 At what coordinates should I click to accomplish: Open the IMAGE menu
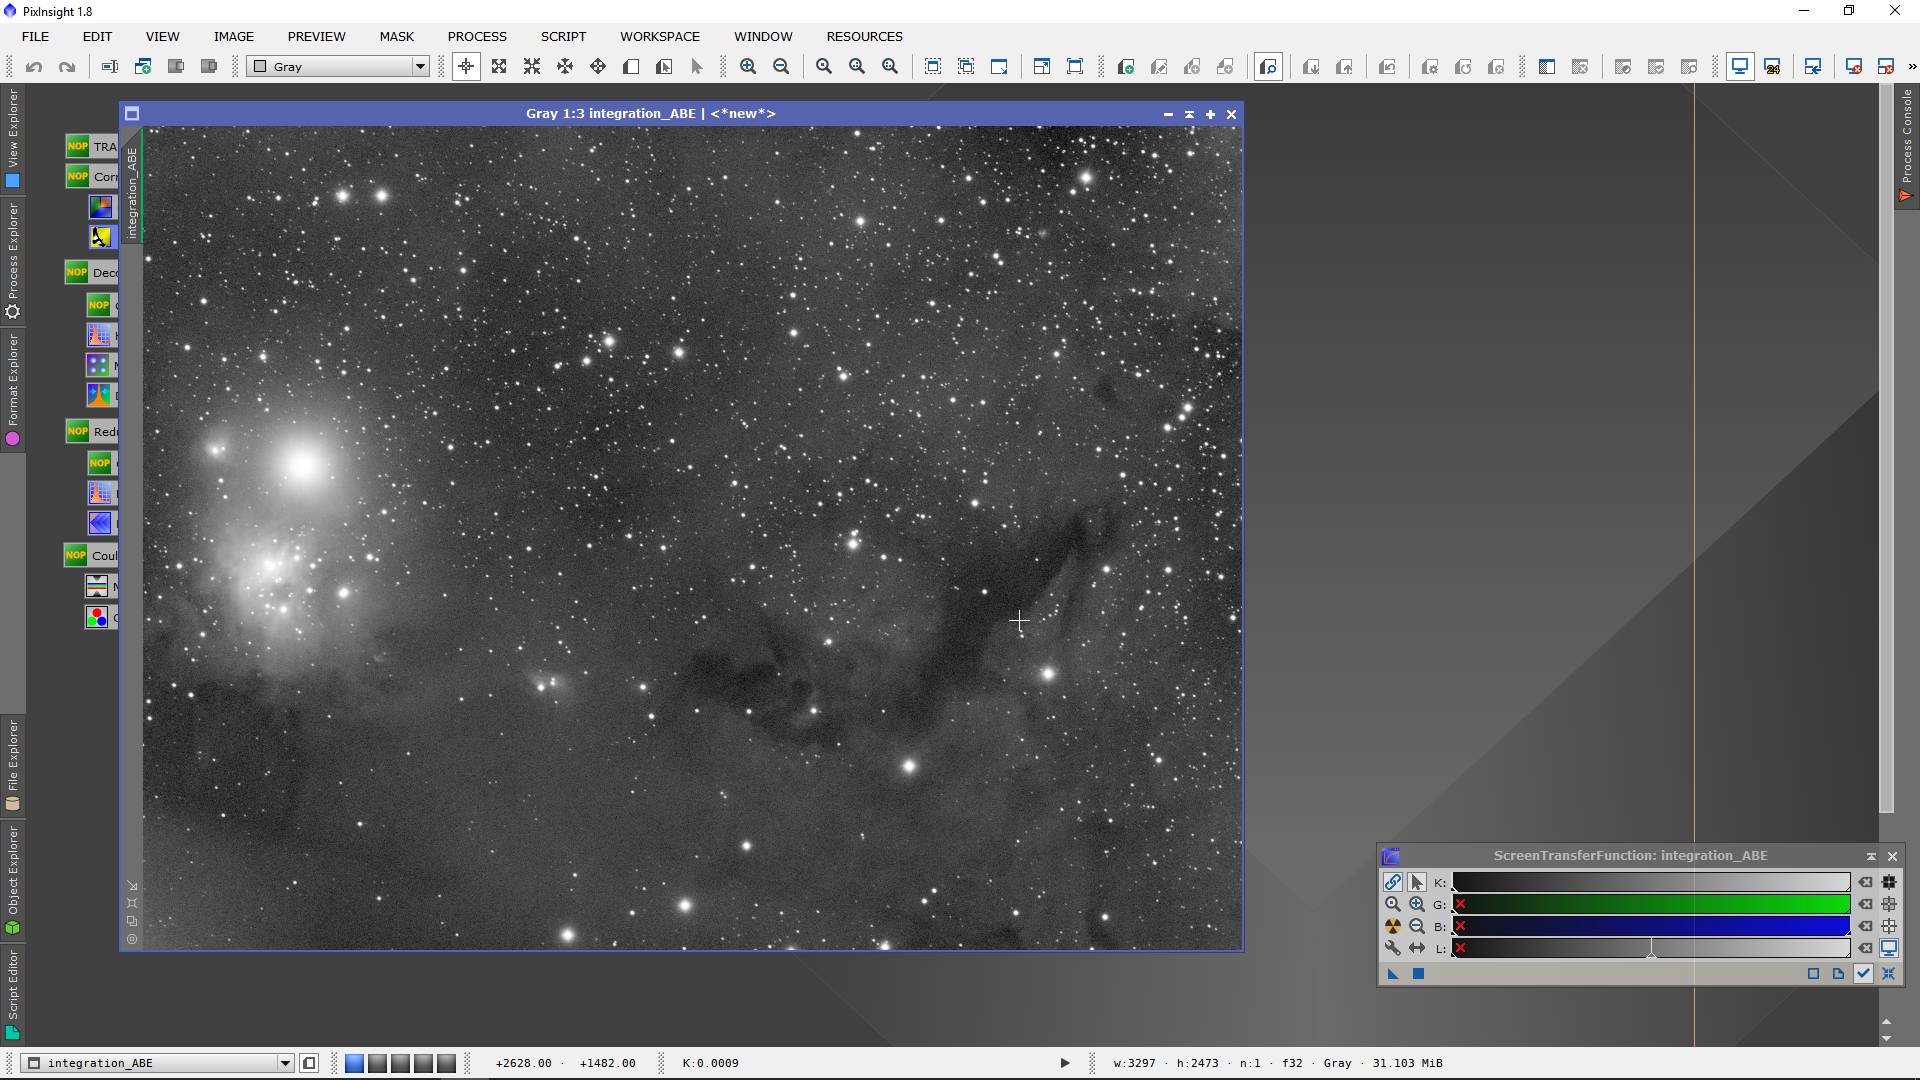[x=233, y=36]
